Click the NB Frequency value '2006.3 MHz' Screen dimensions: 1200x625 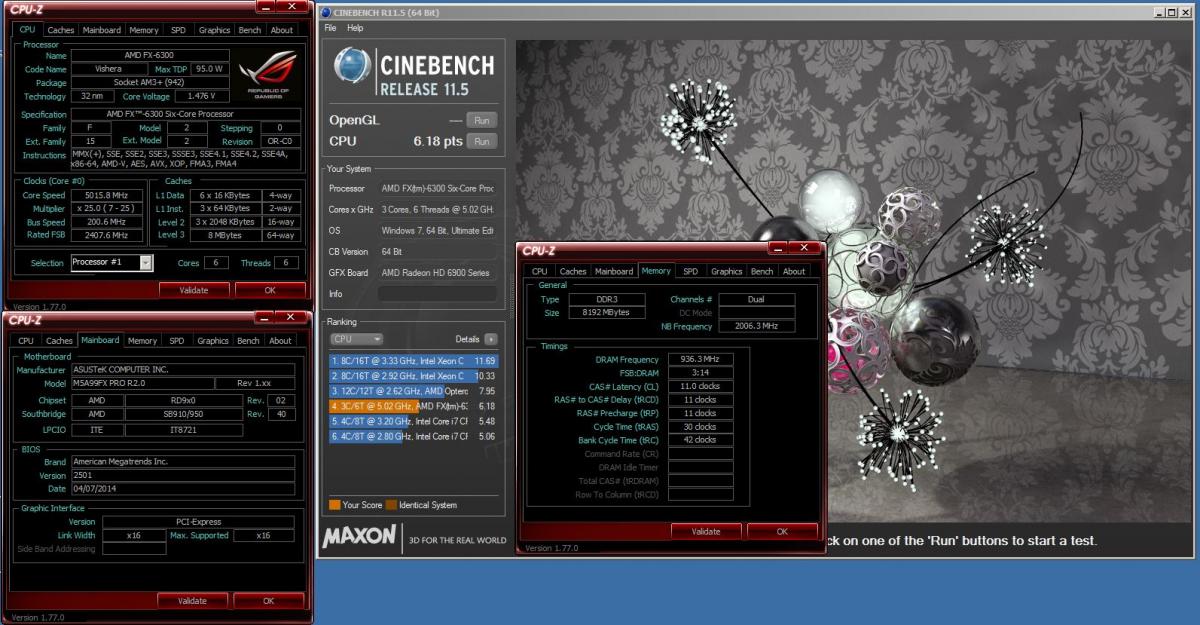(755, 326)
